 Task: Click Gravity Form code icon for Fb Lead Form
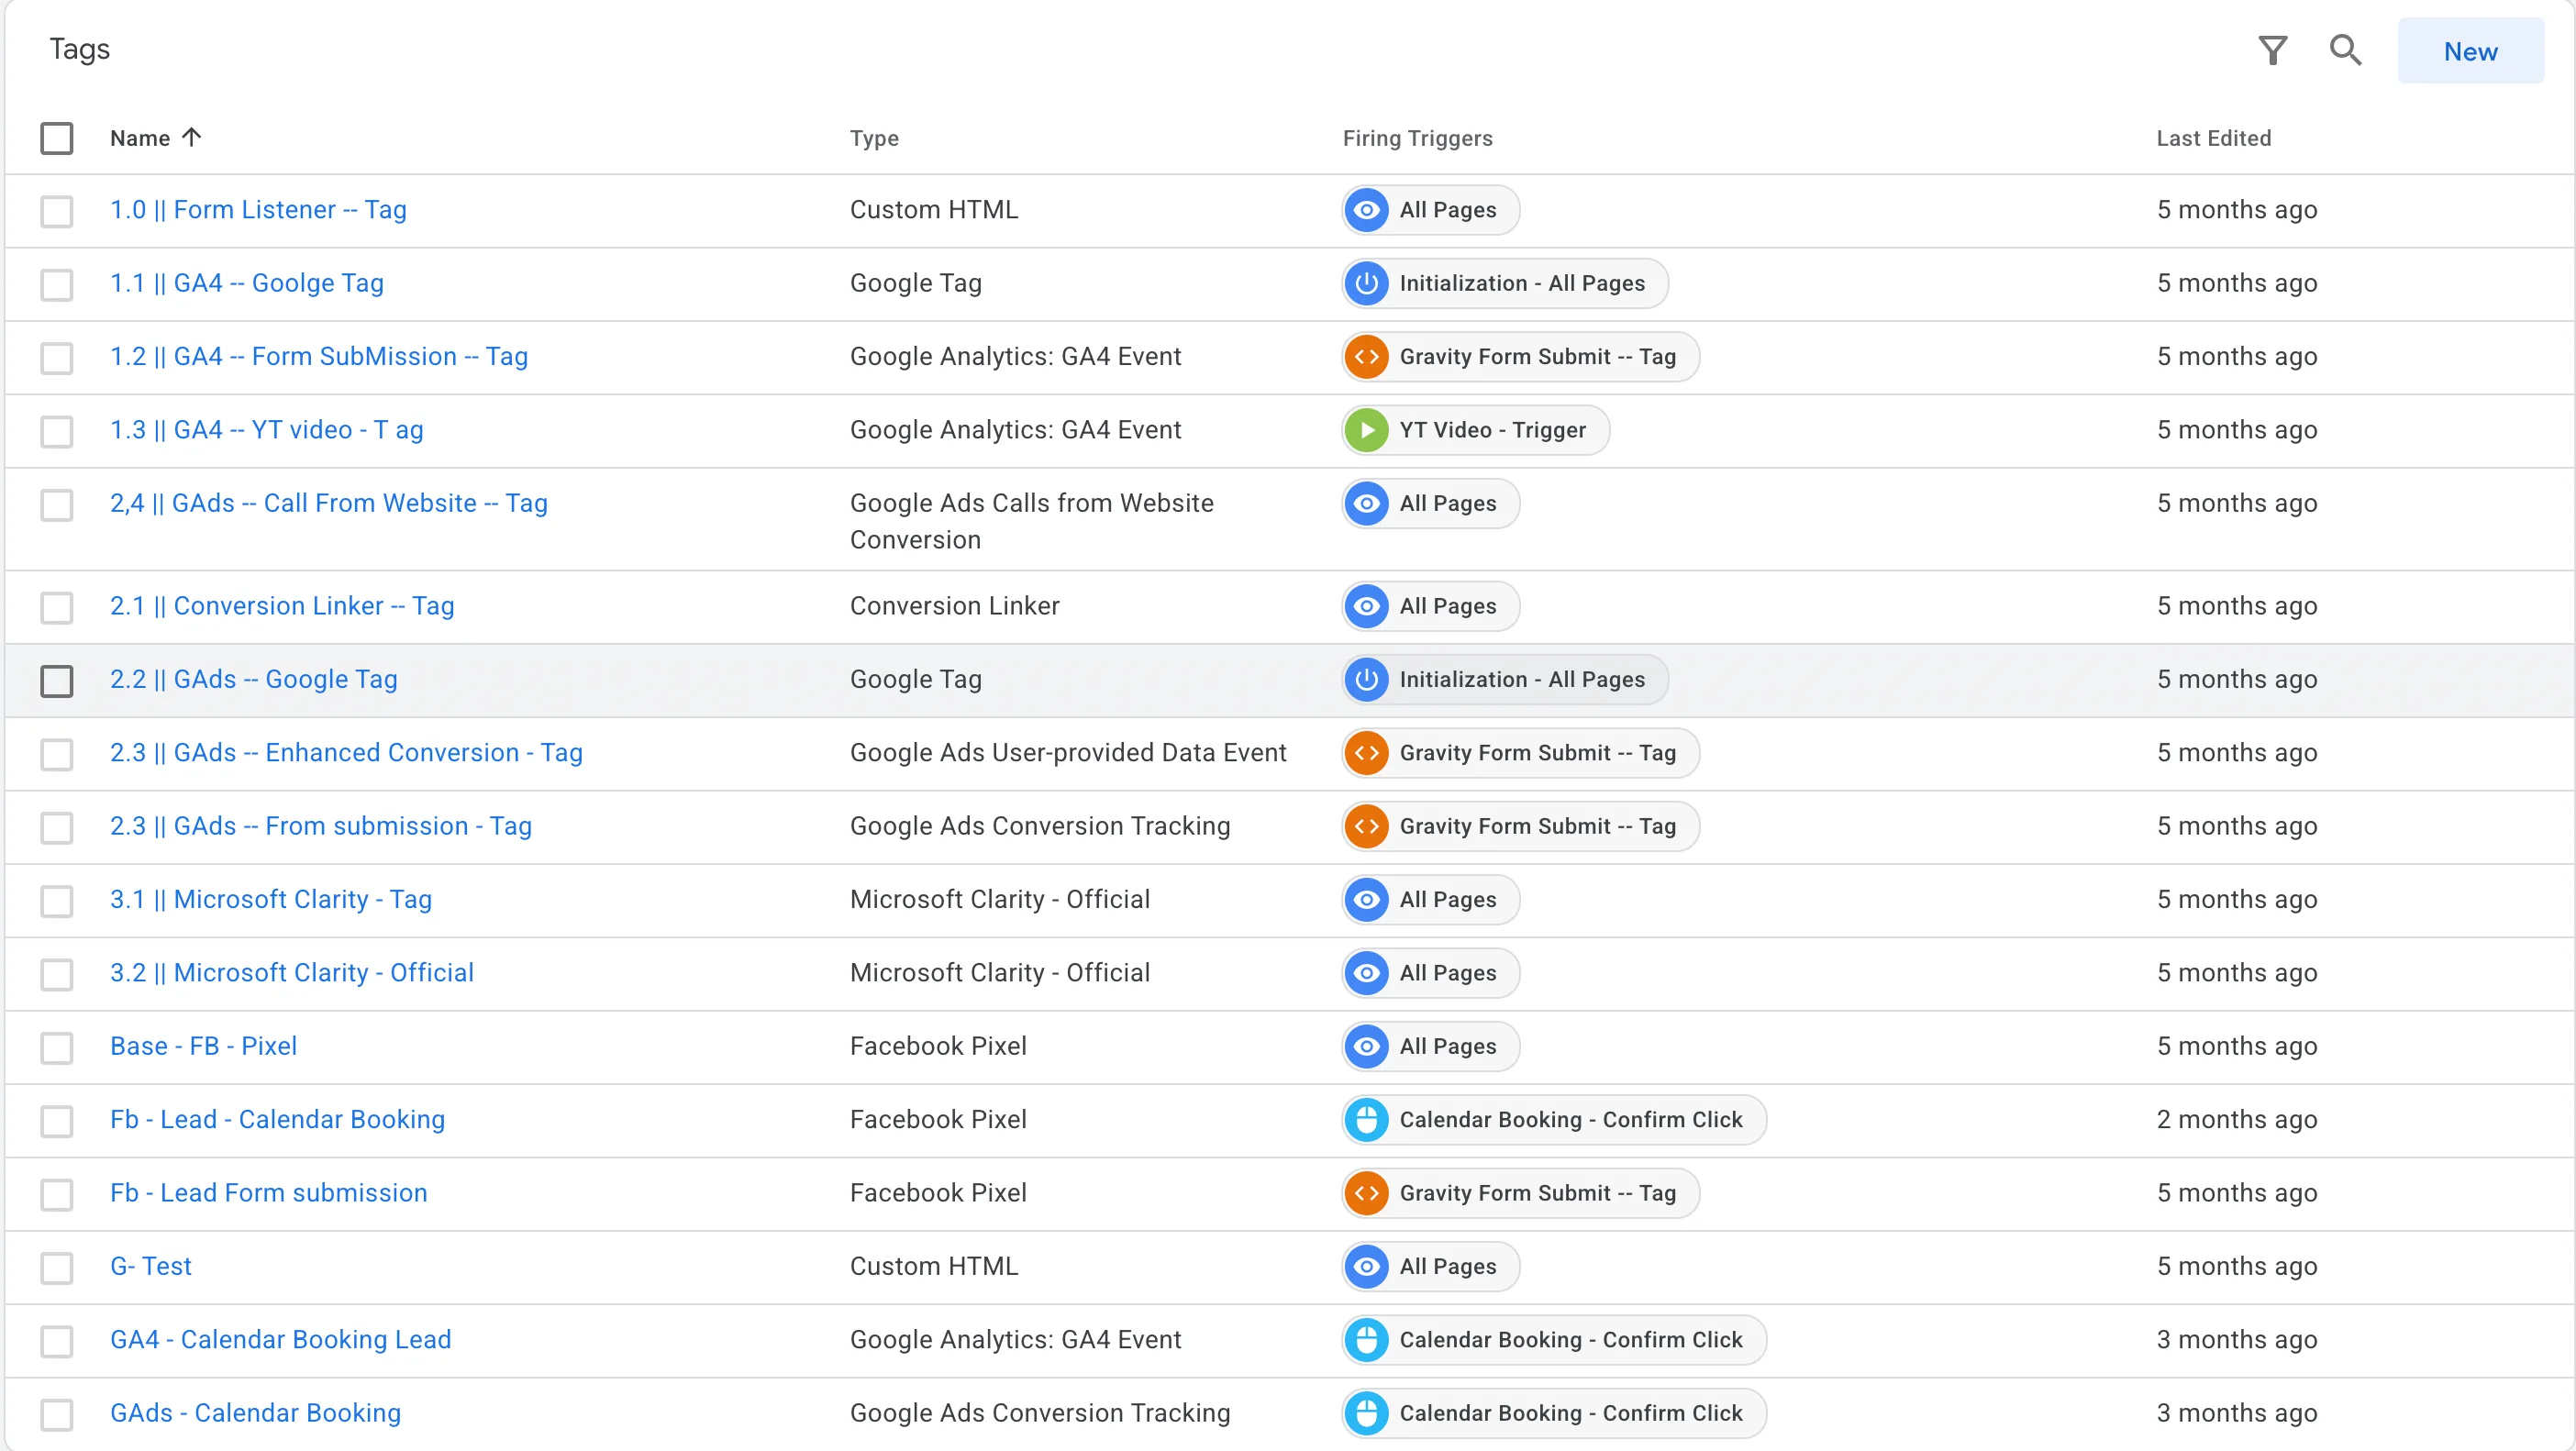tap(1366, 1192)
